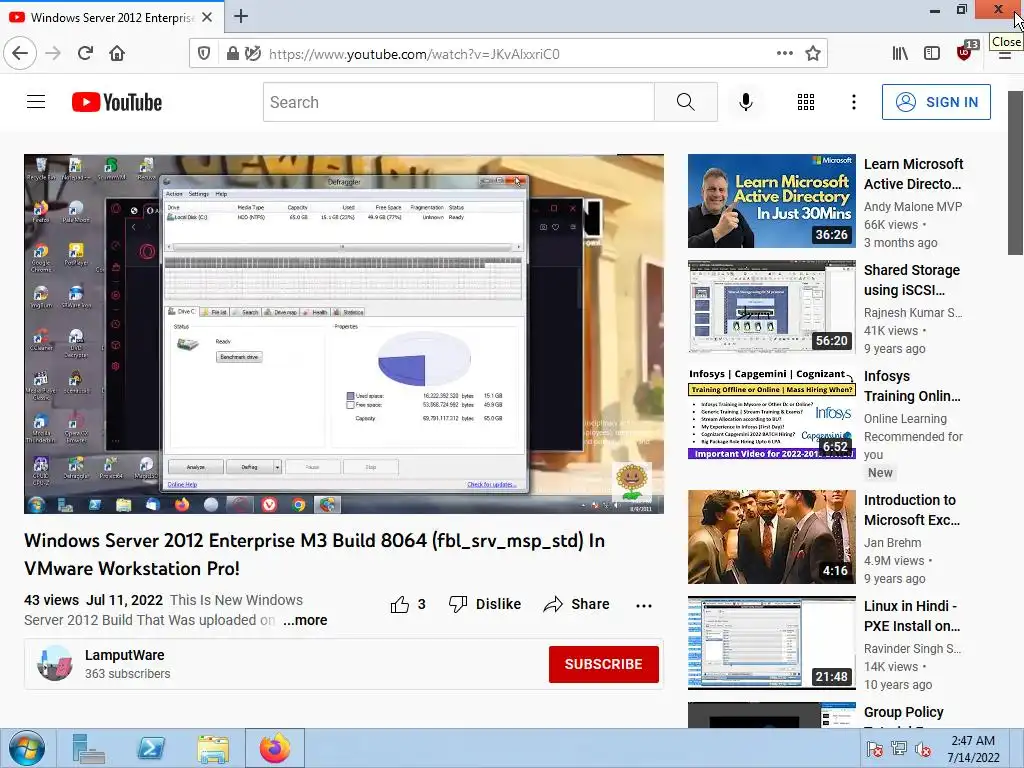Click the muted volume tray icon
Image resolution: width=1024 pixels, height=768 pixels.
(x=923, y=749)
